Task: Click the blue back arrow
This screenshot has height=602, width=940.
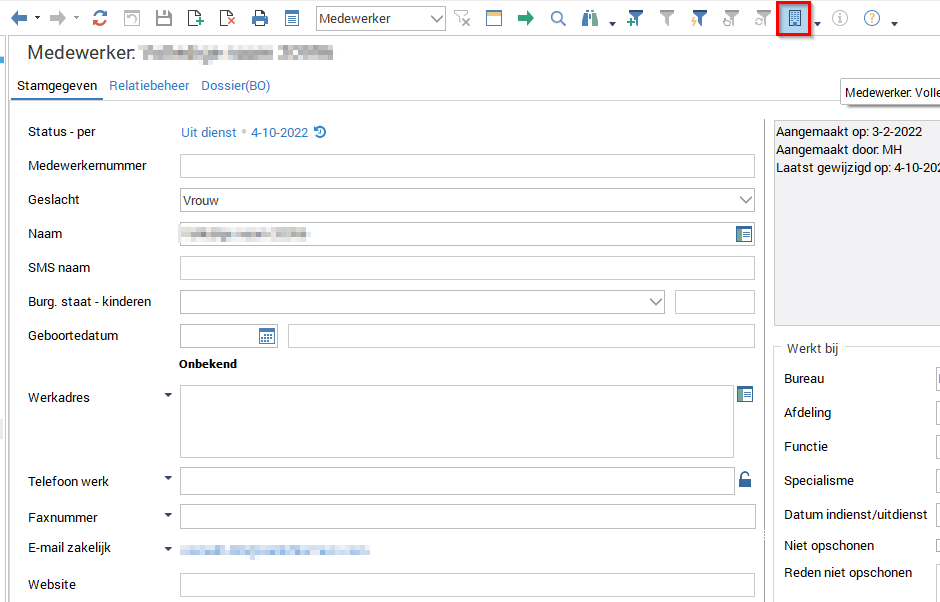Action: coord(19,18)
